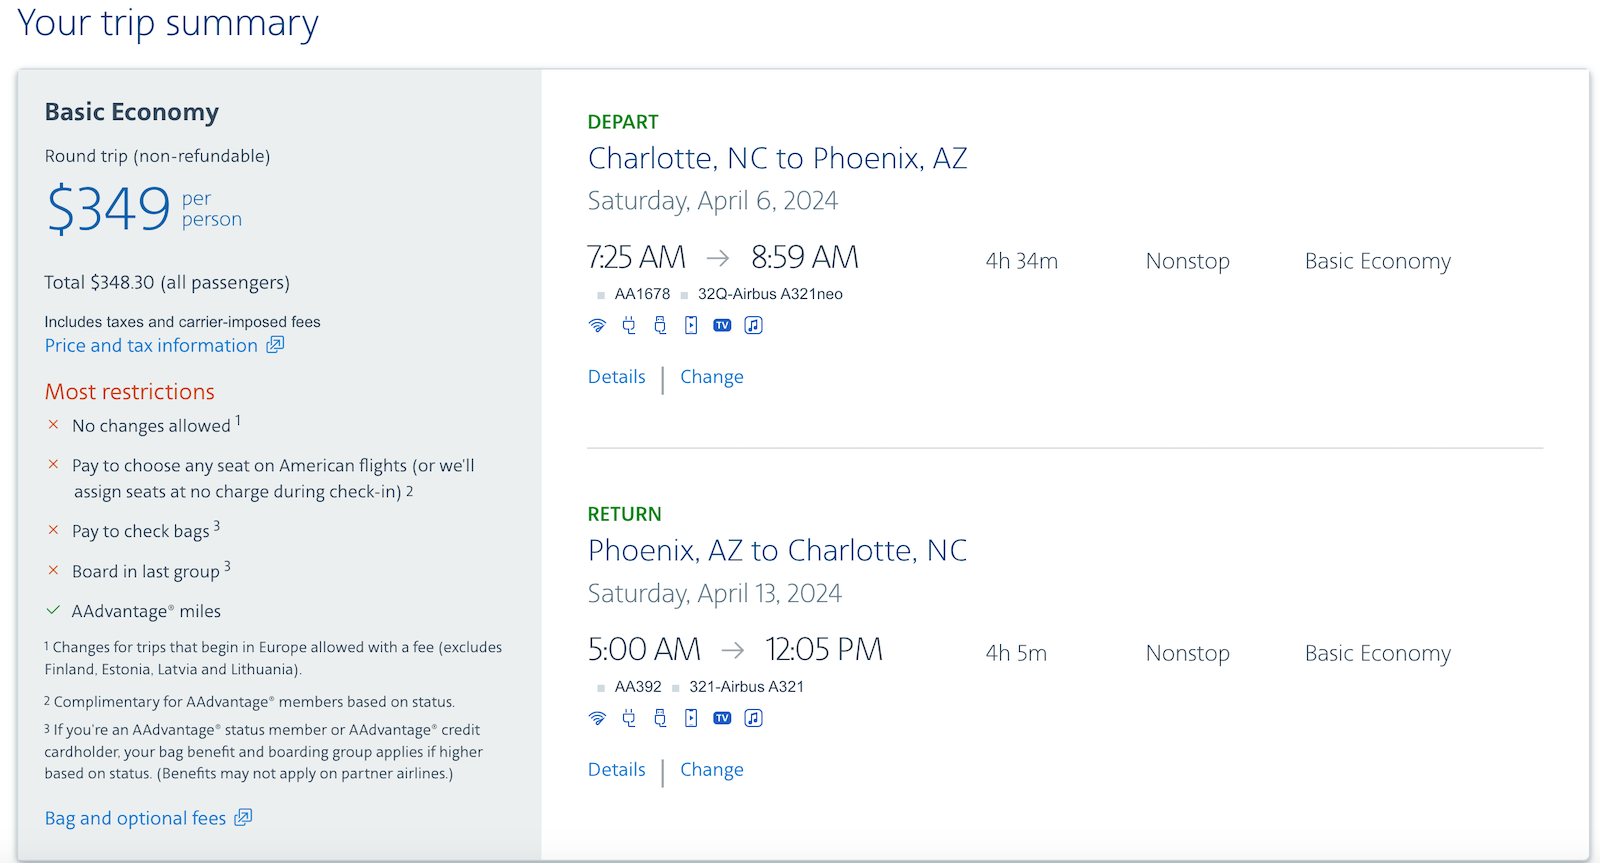Select the music icon on the departing flight
Viewport: 1600px width, 863px height.
click(753, 324)
